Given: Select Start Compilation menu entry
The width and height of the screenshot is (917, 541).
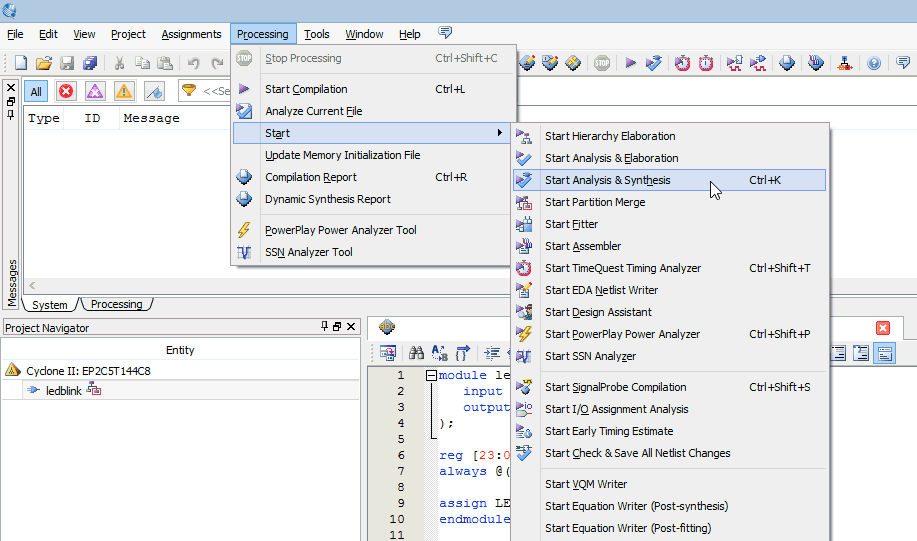Looking at the screenshot, I should 373,89.
